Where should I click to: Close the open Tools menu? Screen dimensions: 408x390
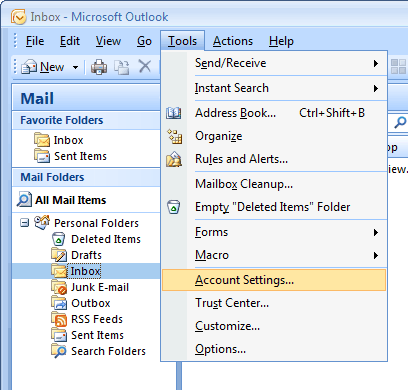click(182, 41)
